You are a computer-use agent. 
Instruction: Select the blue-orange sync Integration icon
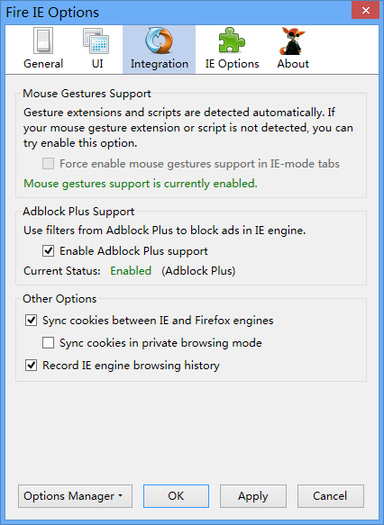[x=159, y=41]
